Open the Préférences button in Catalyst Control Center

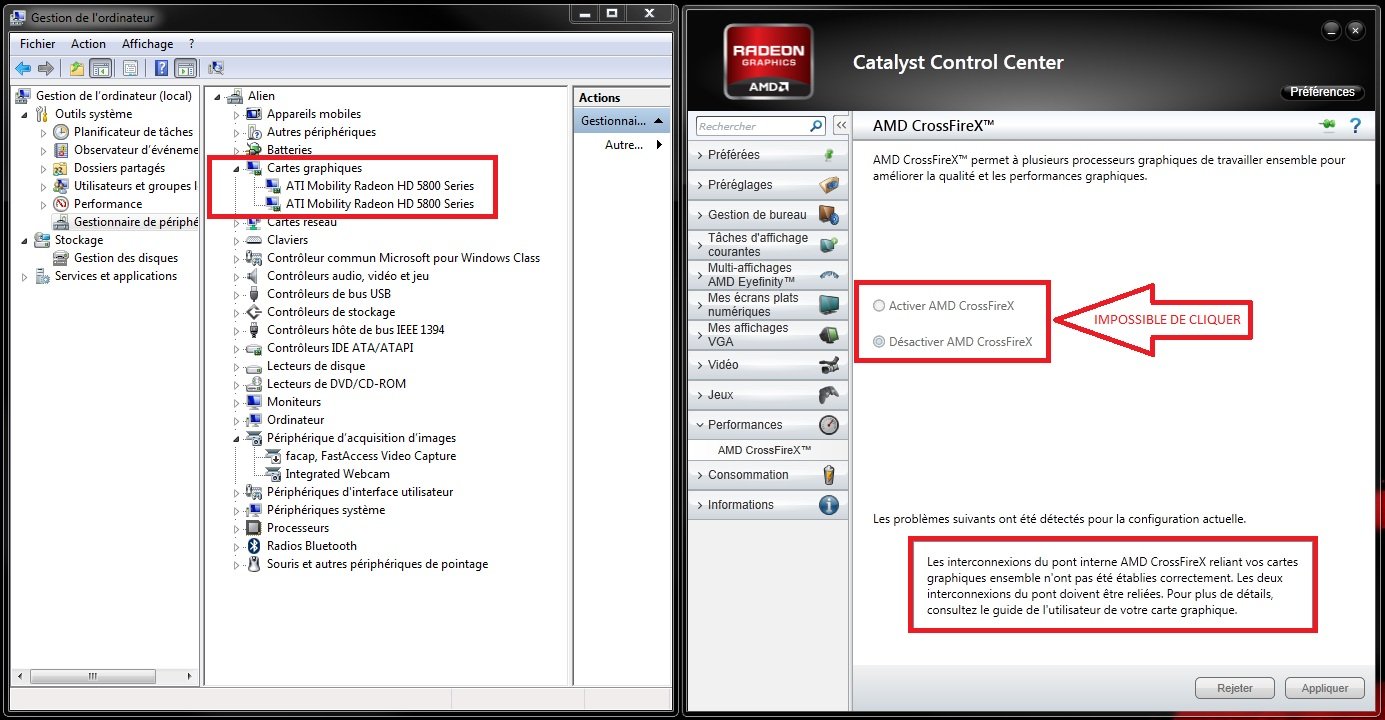[x=1322, y=92]
